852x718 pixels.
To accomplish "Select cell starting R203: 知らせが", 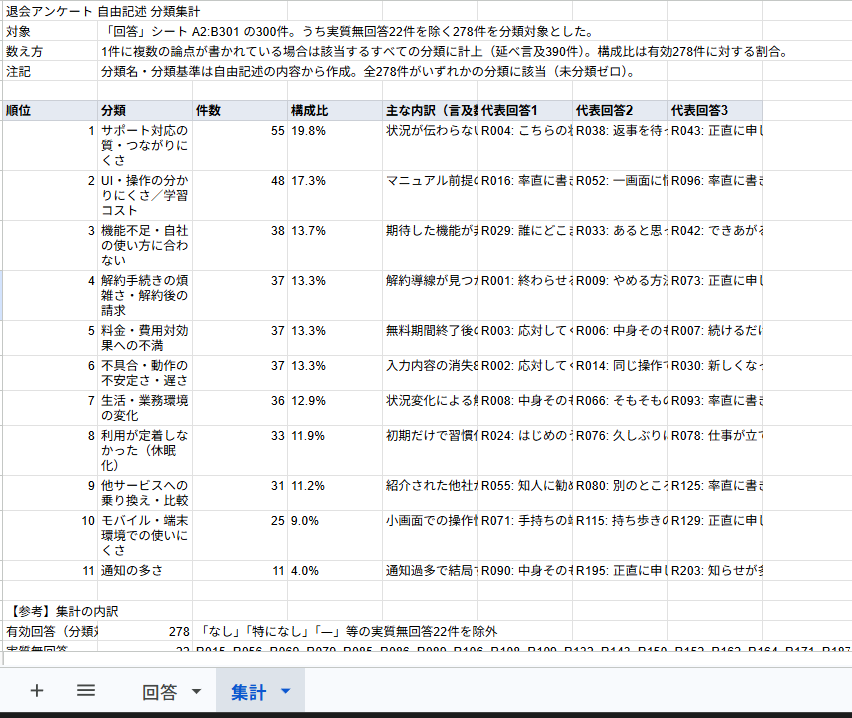I will pyautogui.click(x=715, y=570).
